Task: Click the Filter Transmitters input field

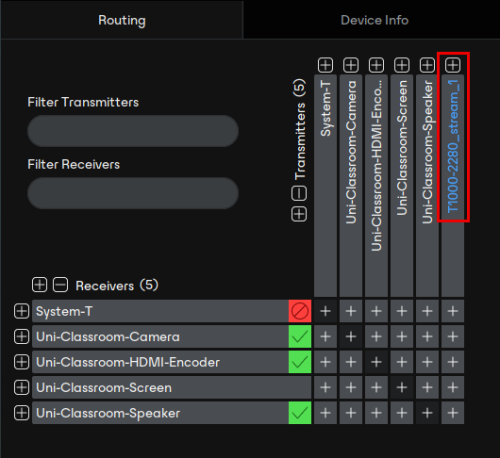Action: tap(133, 131)
